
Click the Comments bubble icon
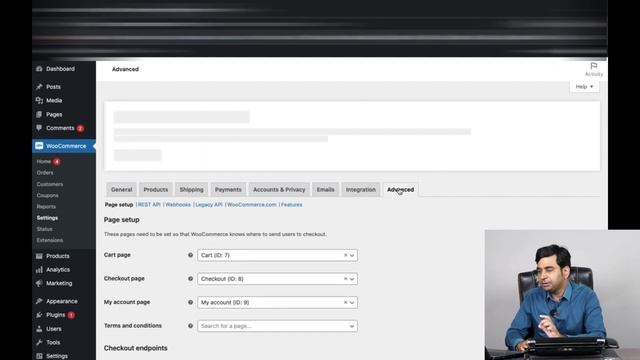pos(39,128)
